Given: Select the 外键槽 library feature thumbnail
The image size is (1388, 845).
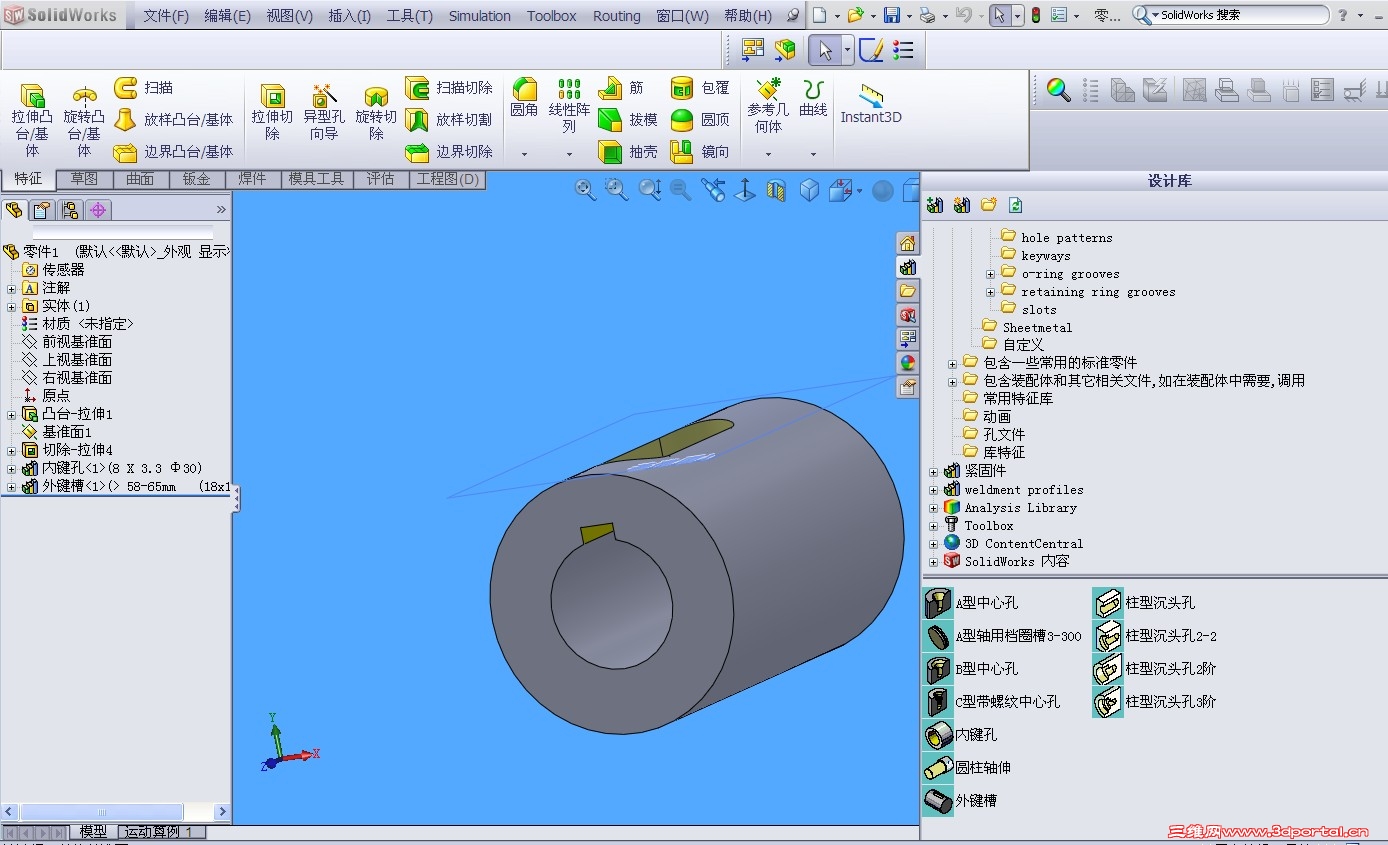Looking at the screenshot, I should 939,801.
